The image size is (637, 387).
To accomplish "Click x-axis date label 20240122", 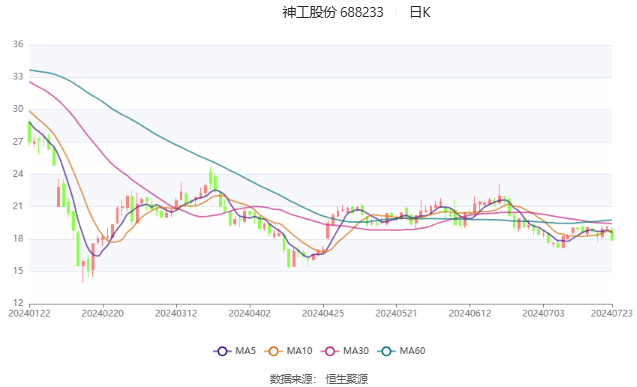I will (29, 313).
